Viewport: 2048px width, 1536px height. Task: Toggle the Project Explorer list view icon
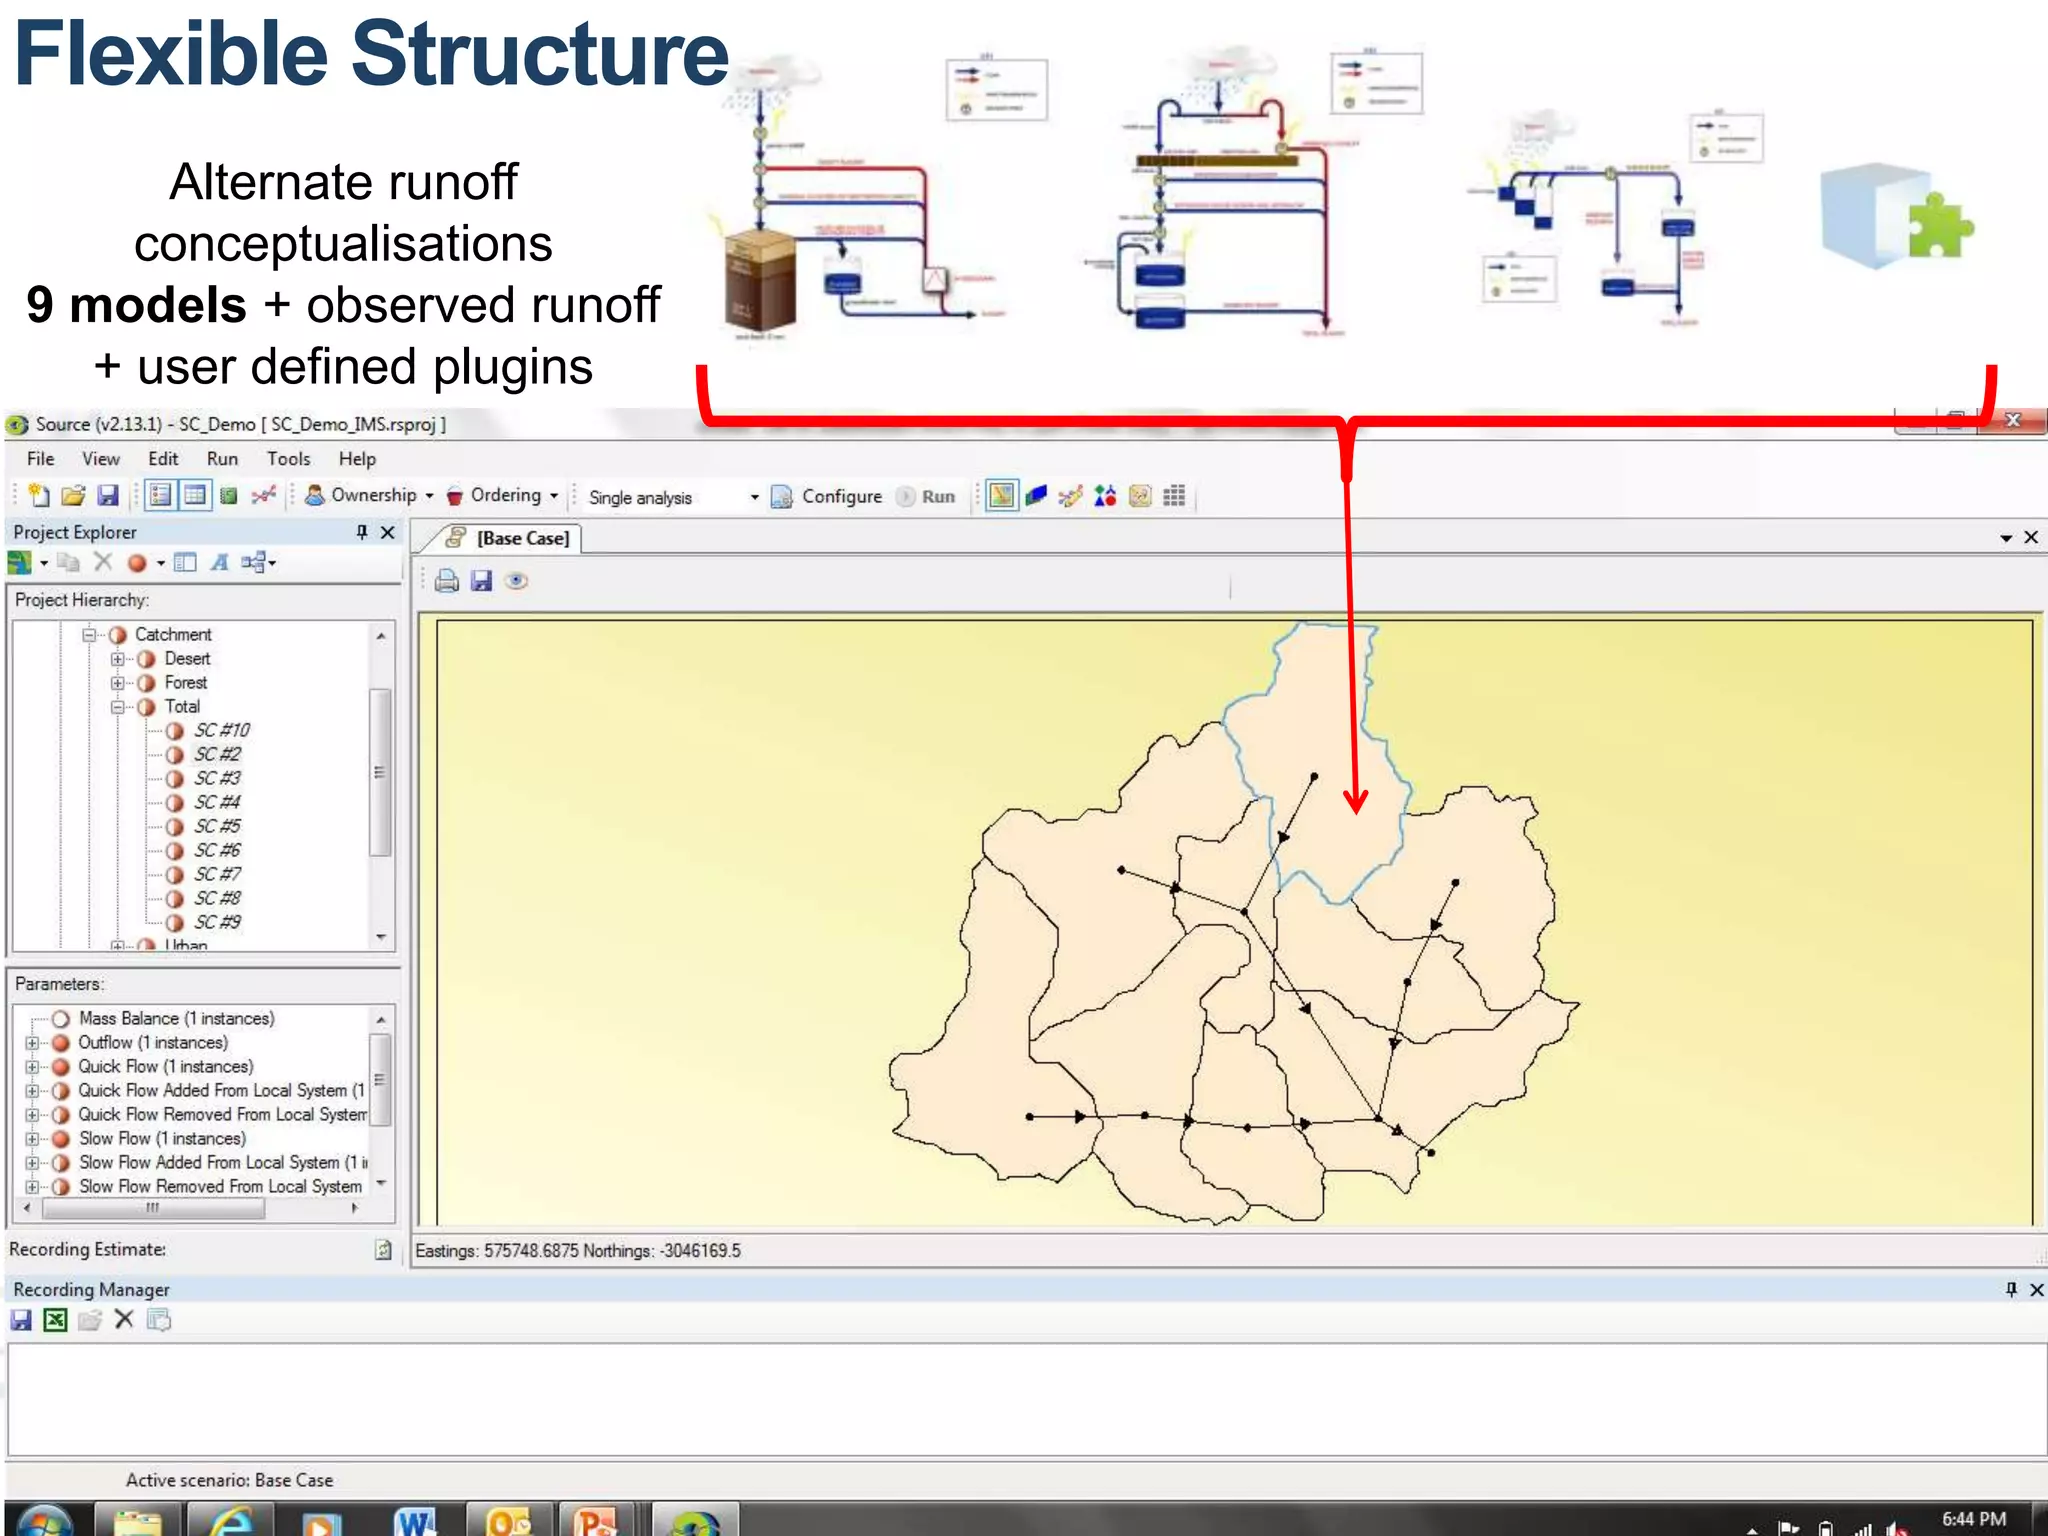pyautogui.click(x=160, y=495)
